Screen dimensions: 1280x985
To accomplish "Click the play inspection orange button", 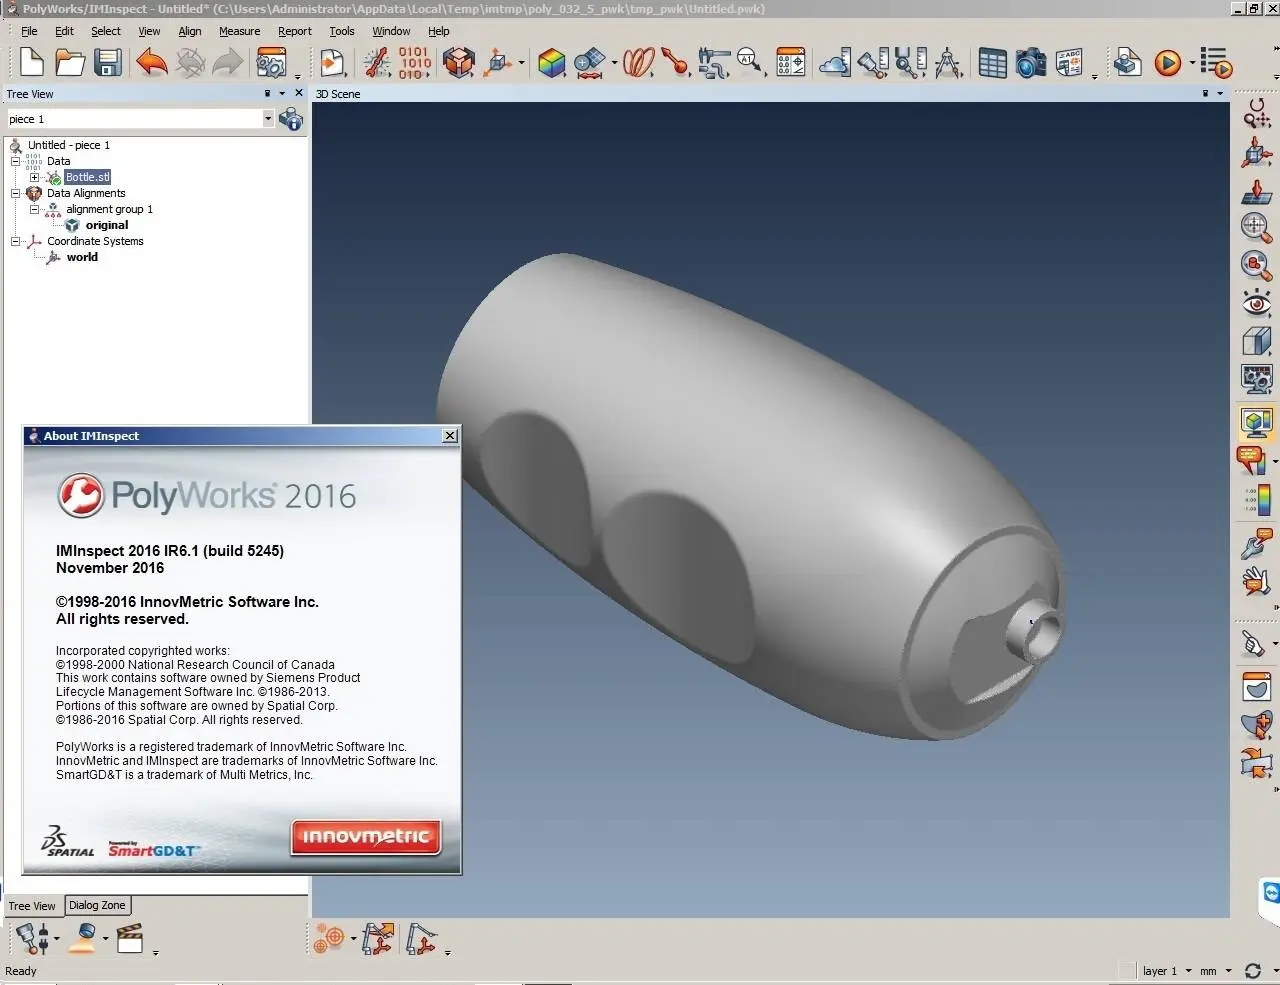I will [x=1167, y=63].
